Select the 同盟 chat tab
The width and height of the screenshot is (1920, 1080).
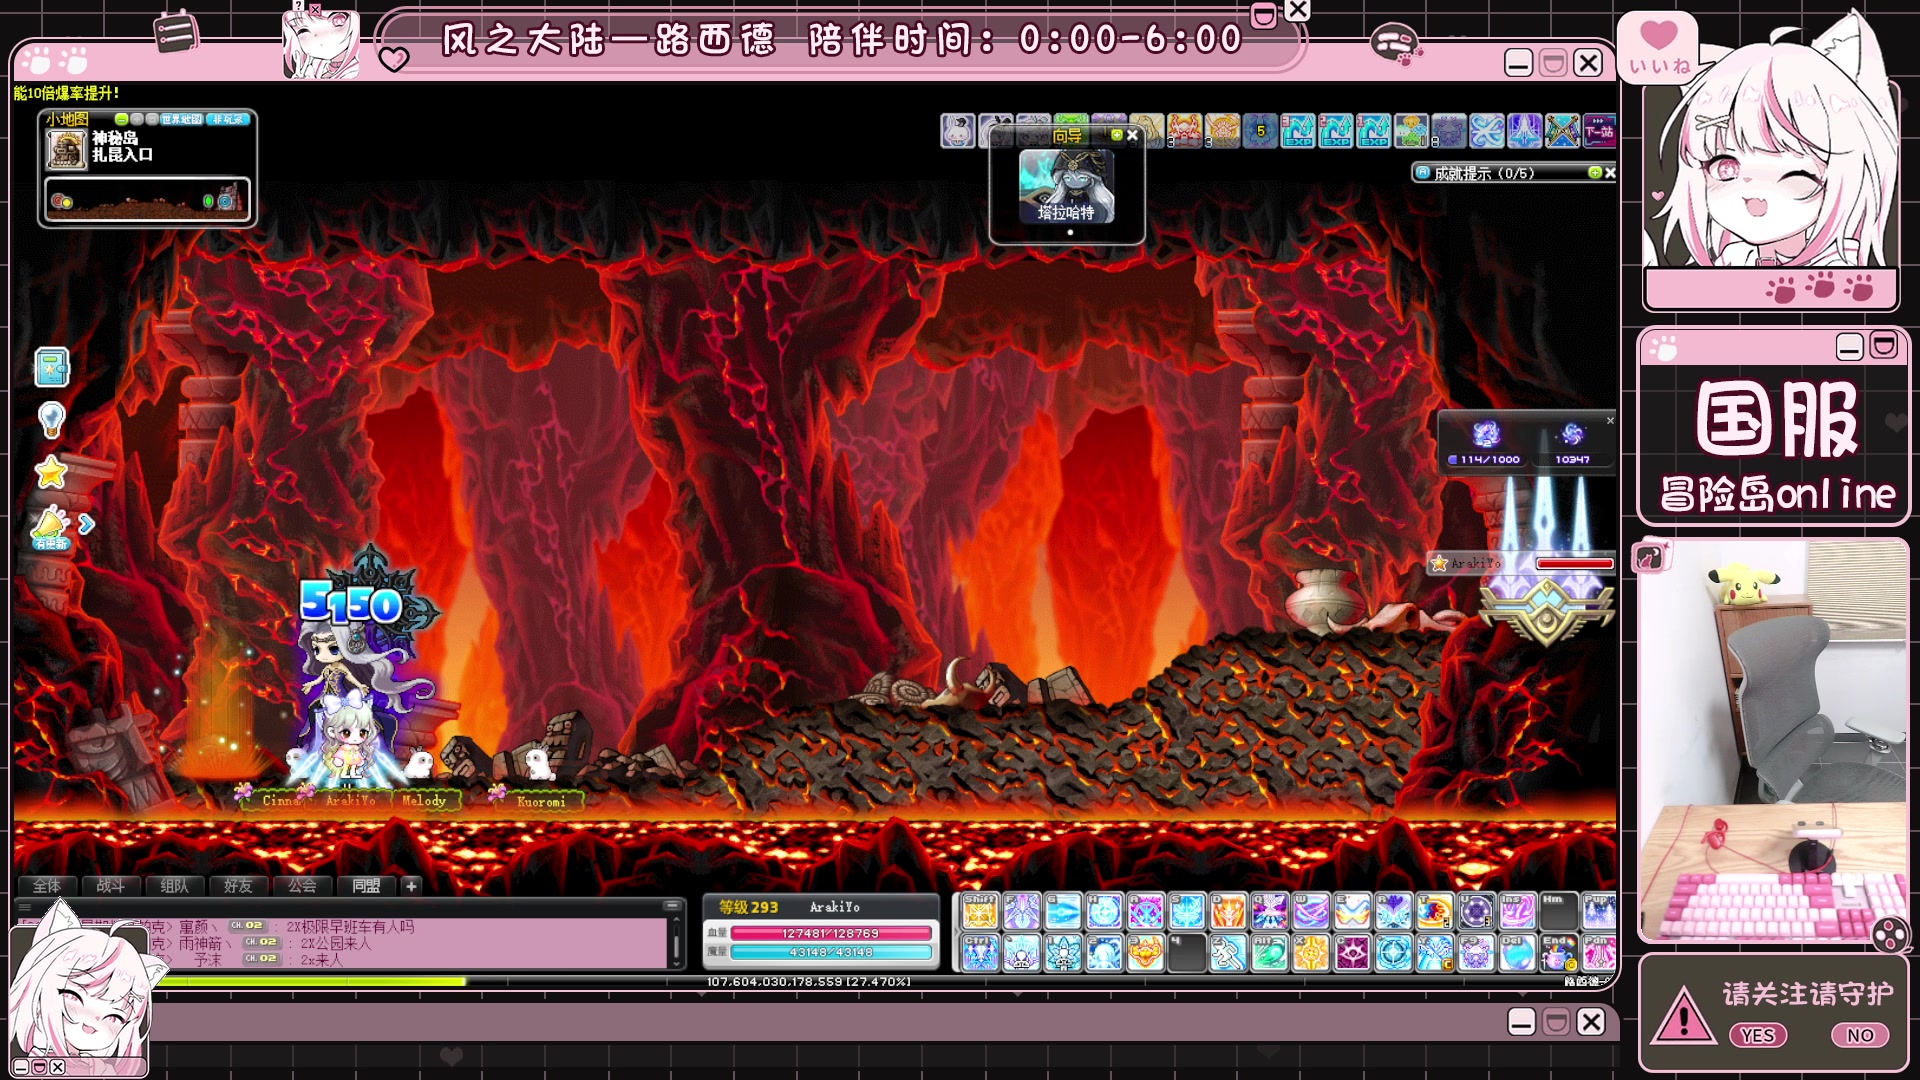(366, 886)
